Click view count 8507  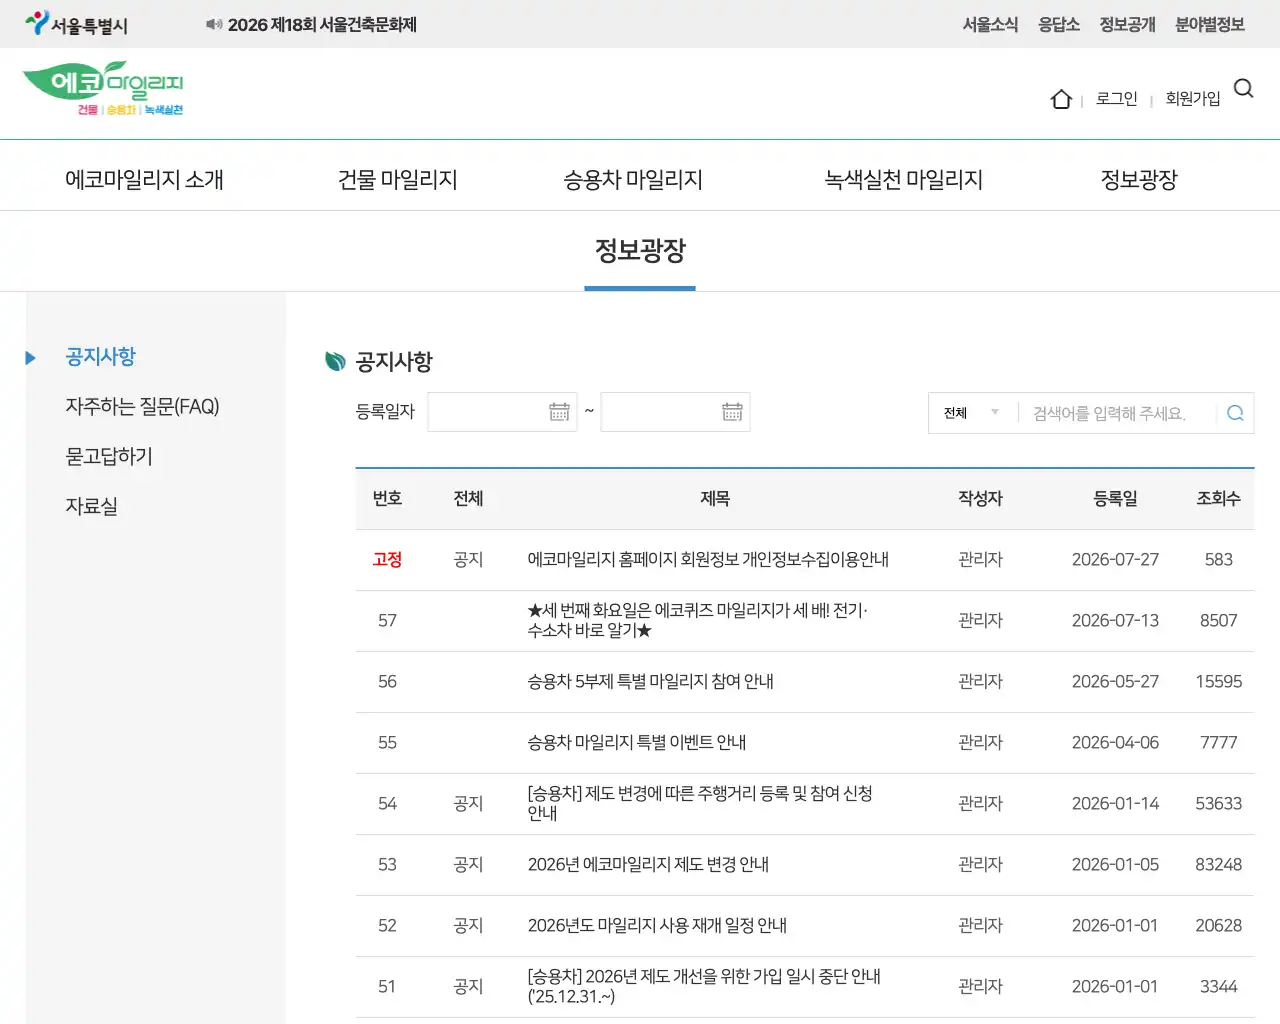[x=1218, y=621]
